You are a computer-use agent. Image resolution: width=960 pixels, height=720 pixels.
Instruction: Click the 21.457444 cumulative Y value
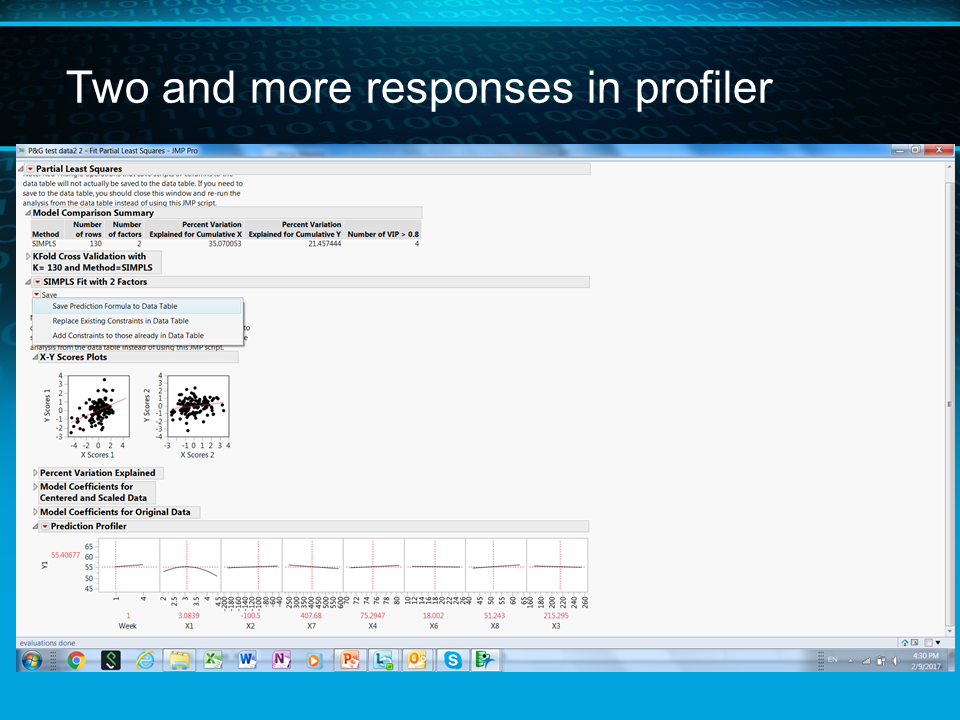tap(324, 244)
